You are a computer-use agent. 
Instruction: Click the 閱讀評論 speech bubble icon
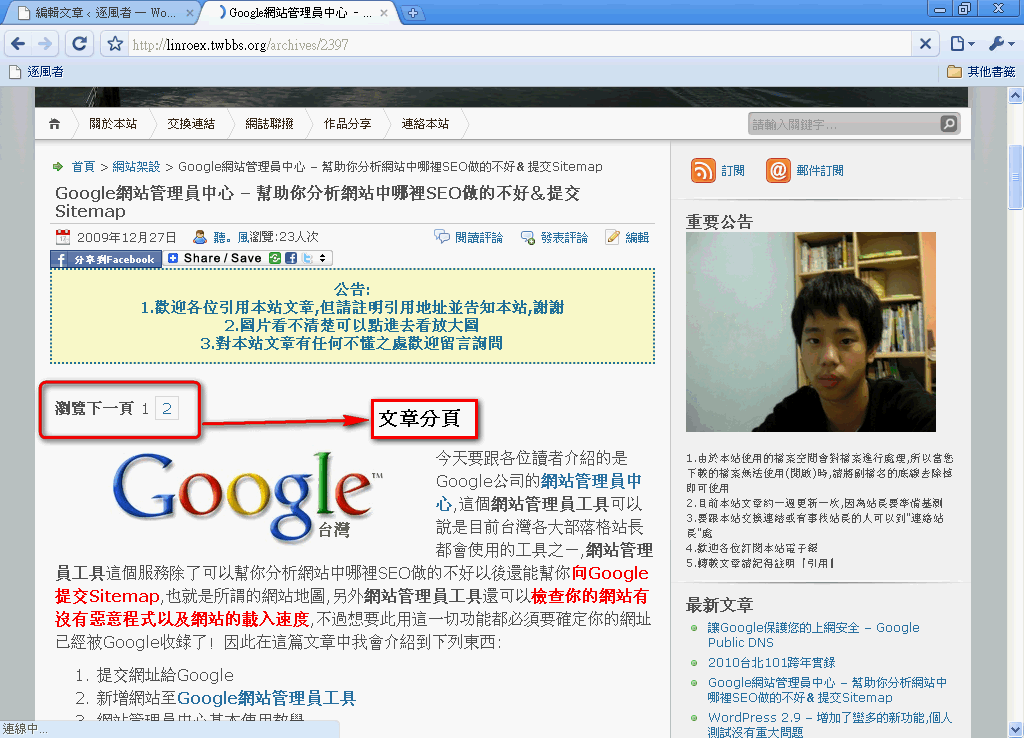coord(442,236)
